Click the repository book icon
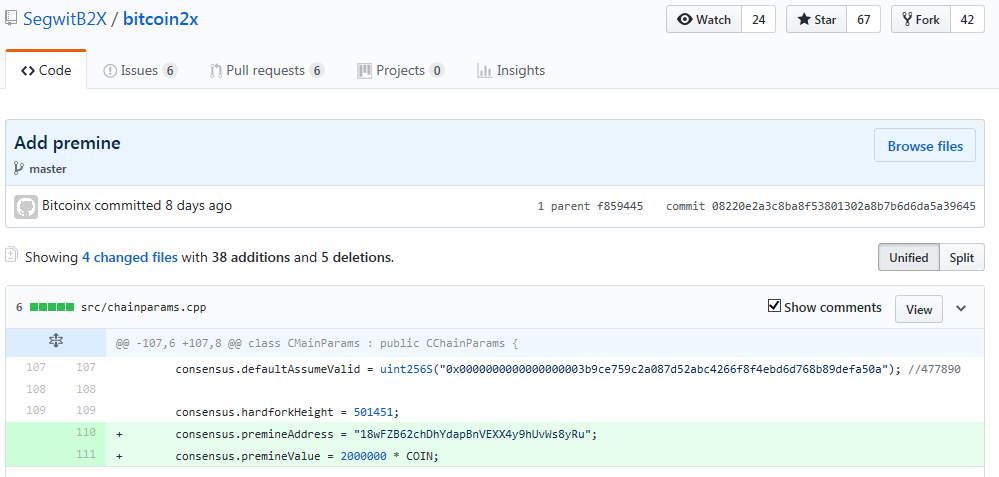The height and width of the screenshot is (477, 999). pos(10,18)
